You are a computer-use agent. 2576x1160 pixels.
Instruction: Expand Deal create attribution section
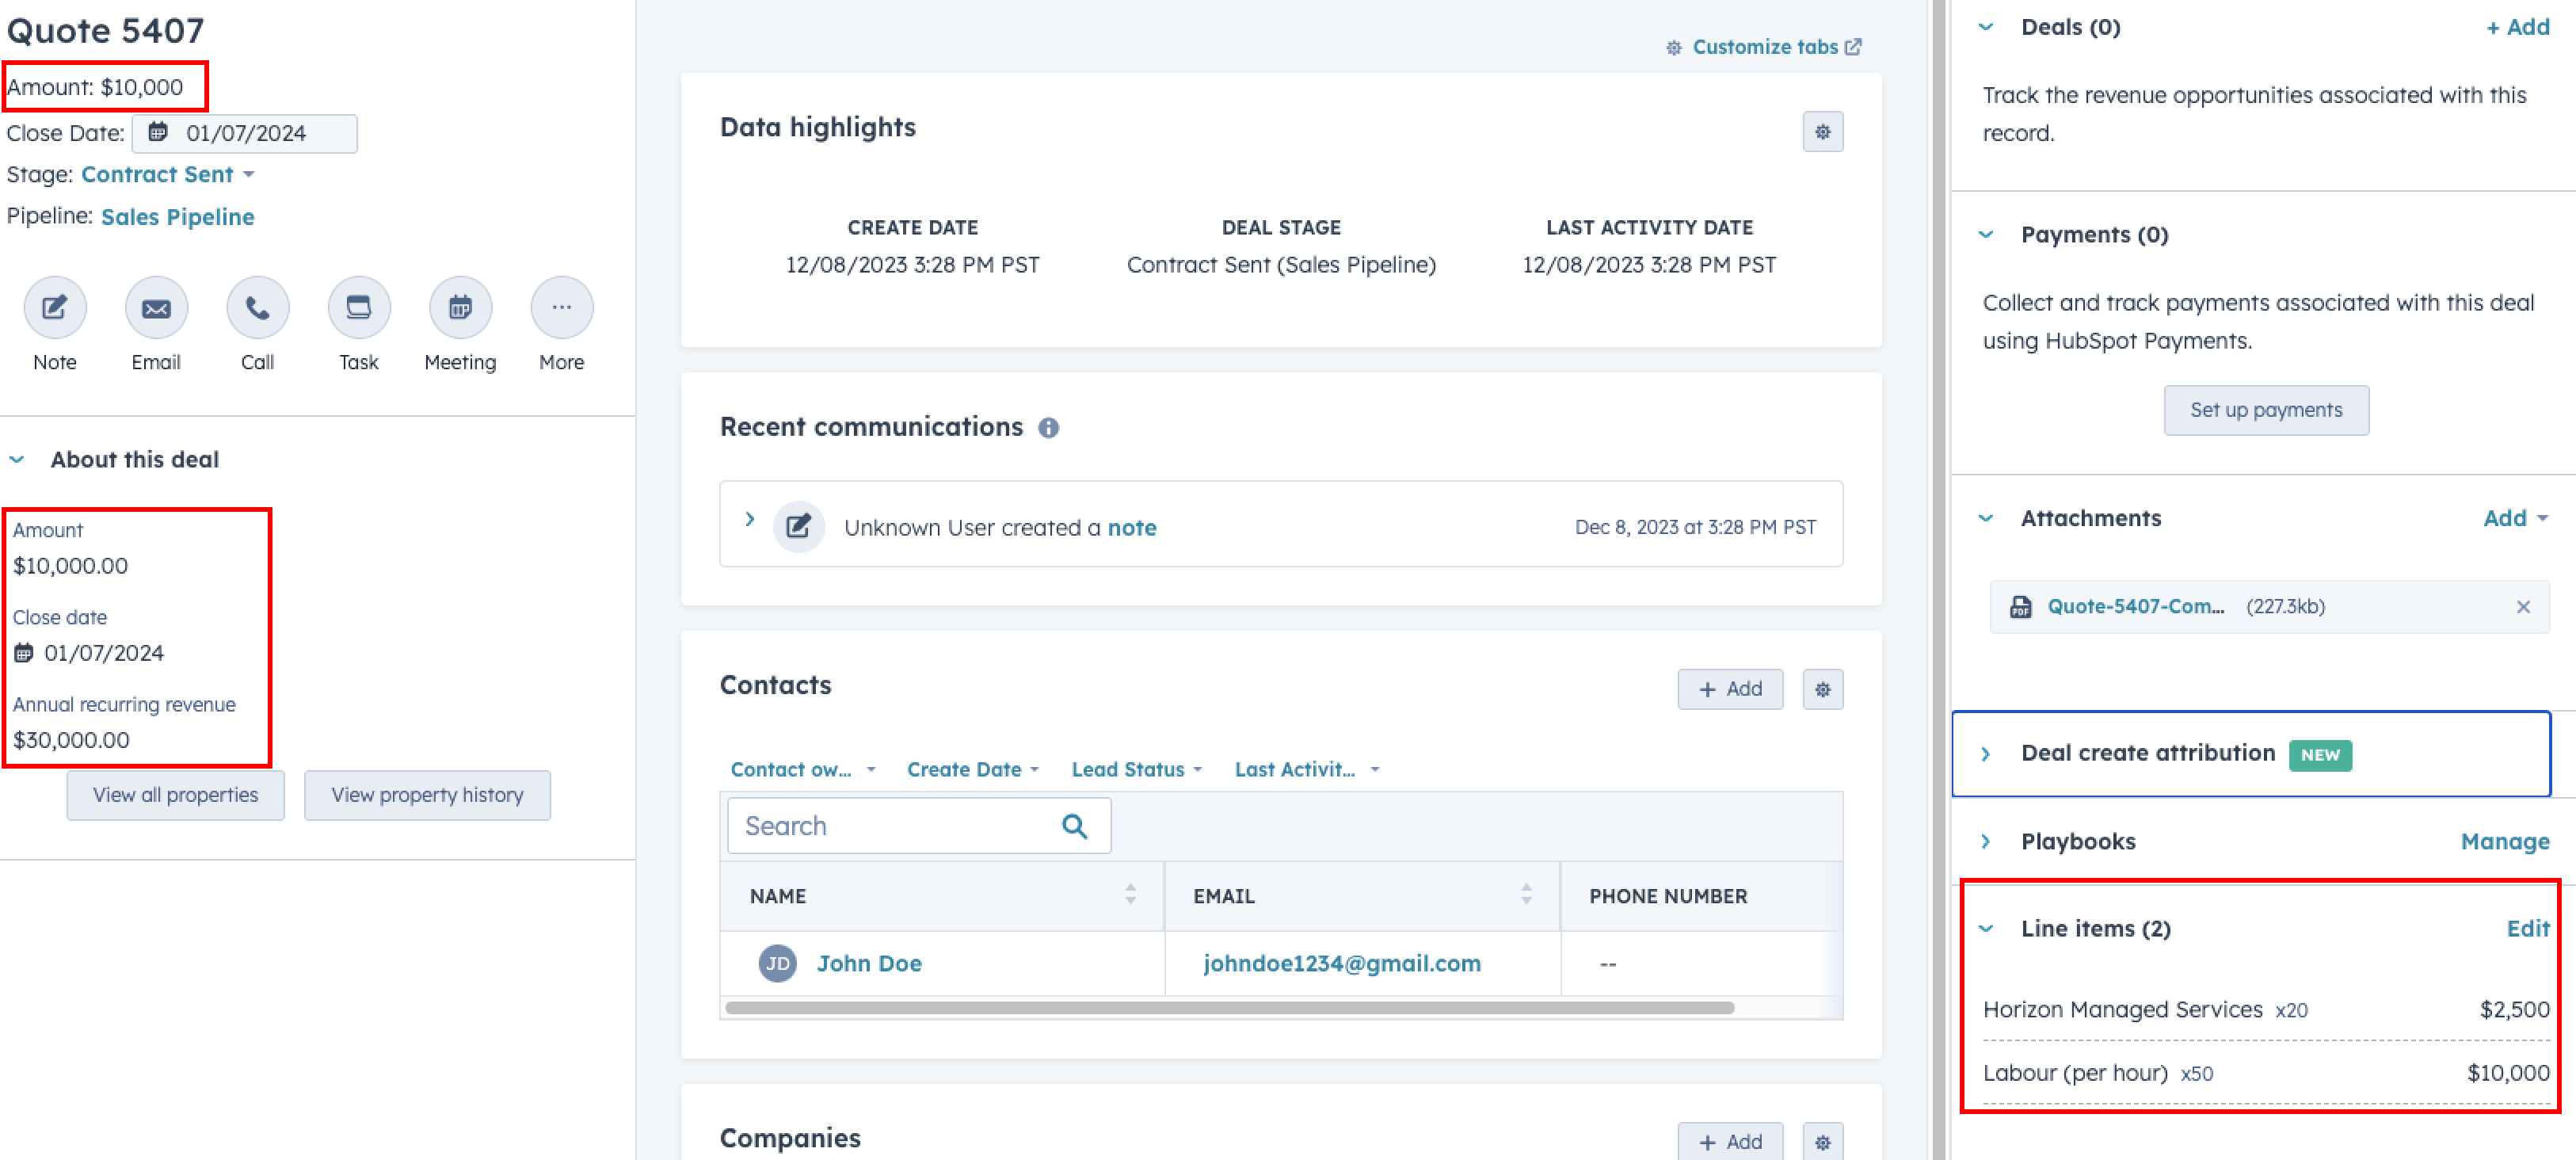[1986, 754]
